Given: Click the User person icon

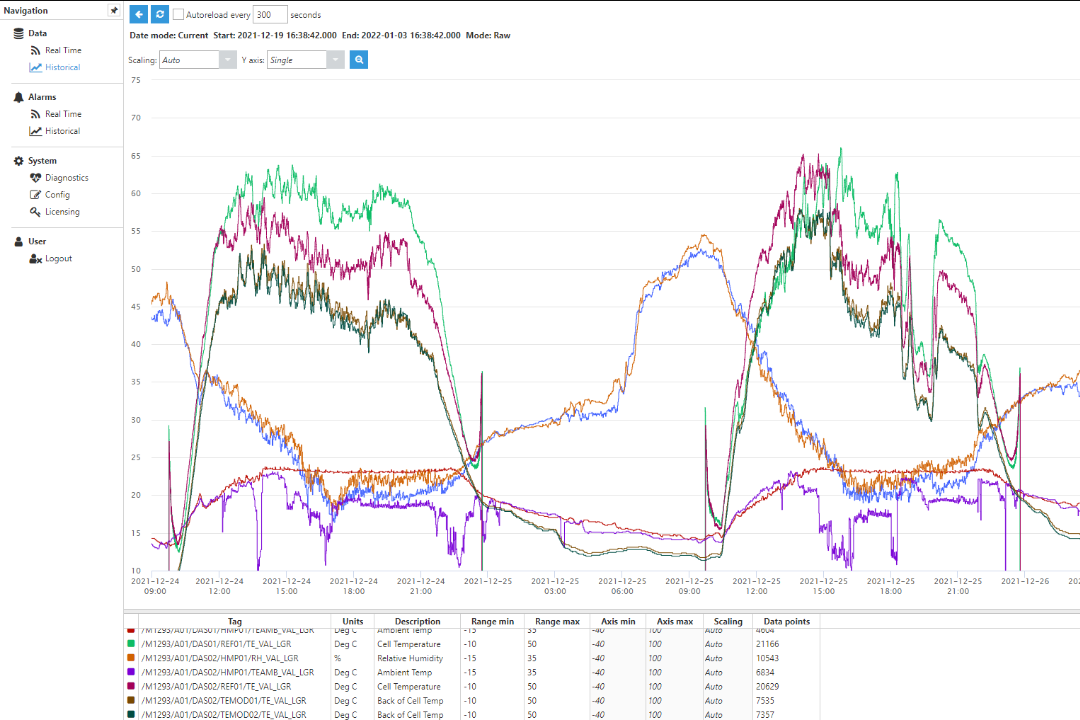Looking at the screenshot, I should click(18, 241).
